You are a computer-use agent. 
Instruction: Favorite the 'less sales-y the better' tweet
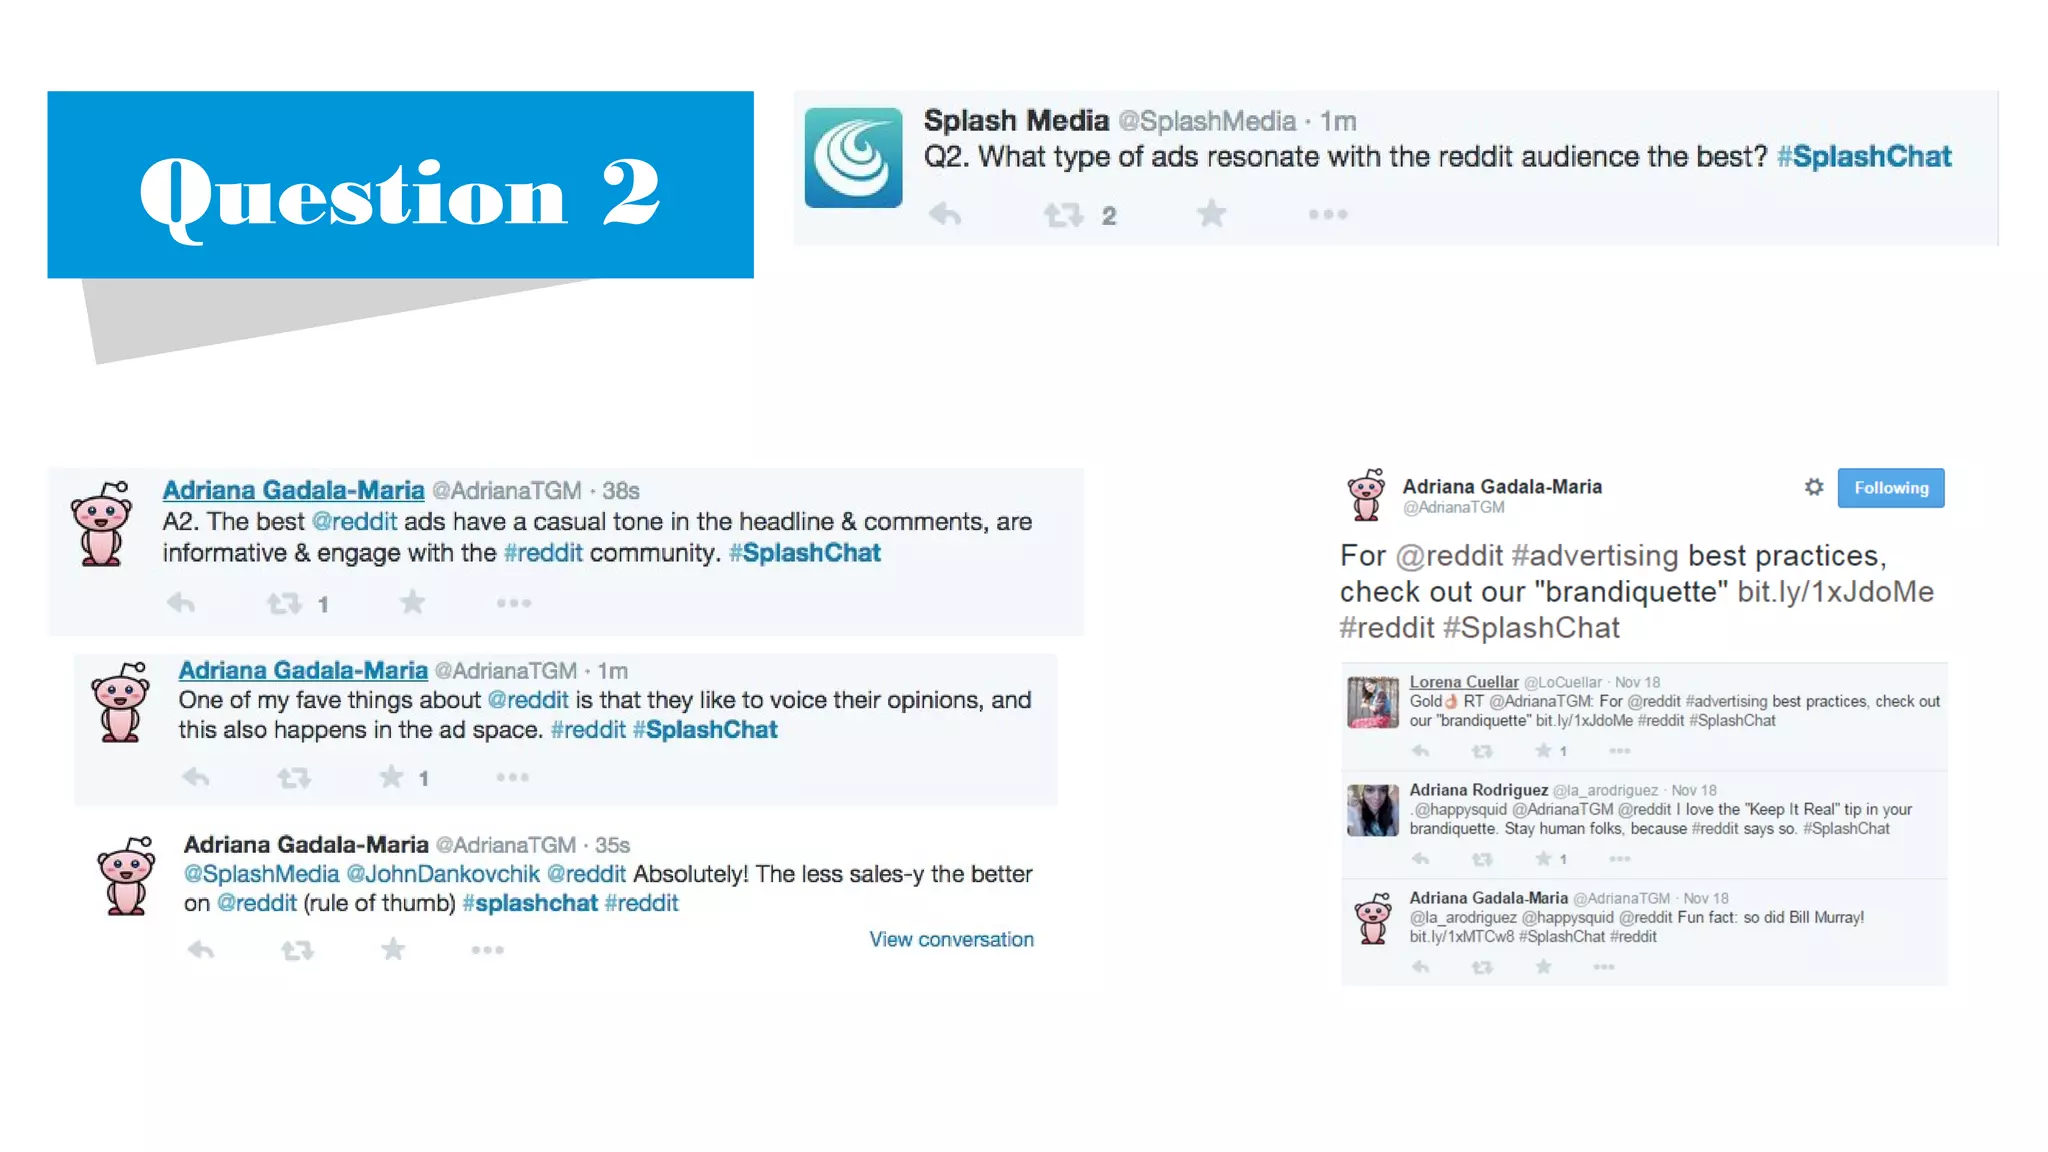coord(393,949)
